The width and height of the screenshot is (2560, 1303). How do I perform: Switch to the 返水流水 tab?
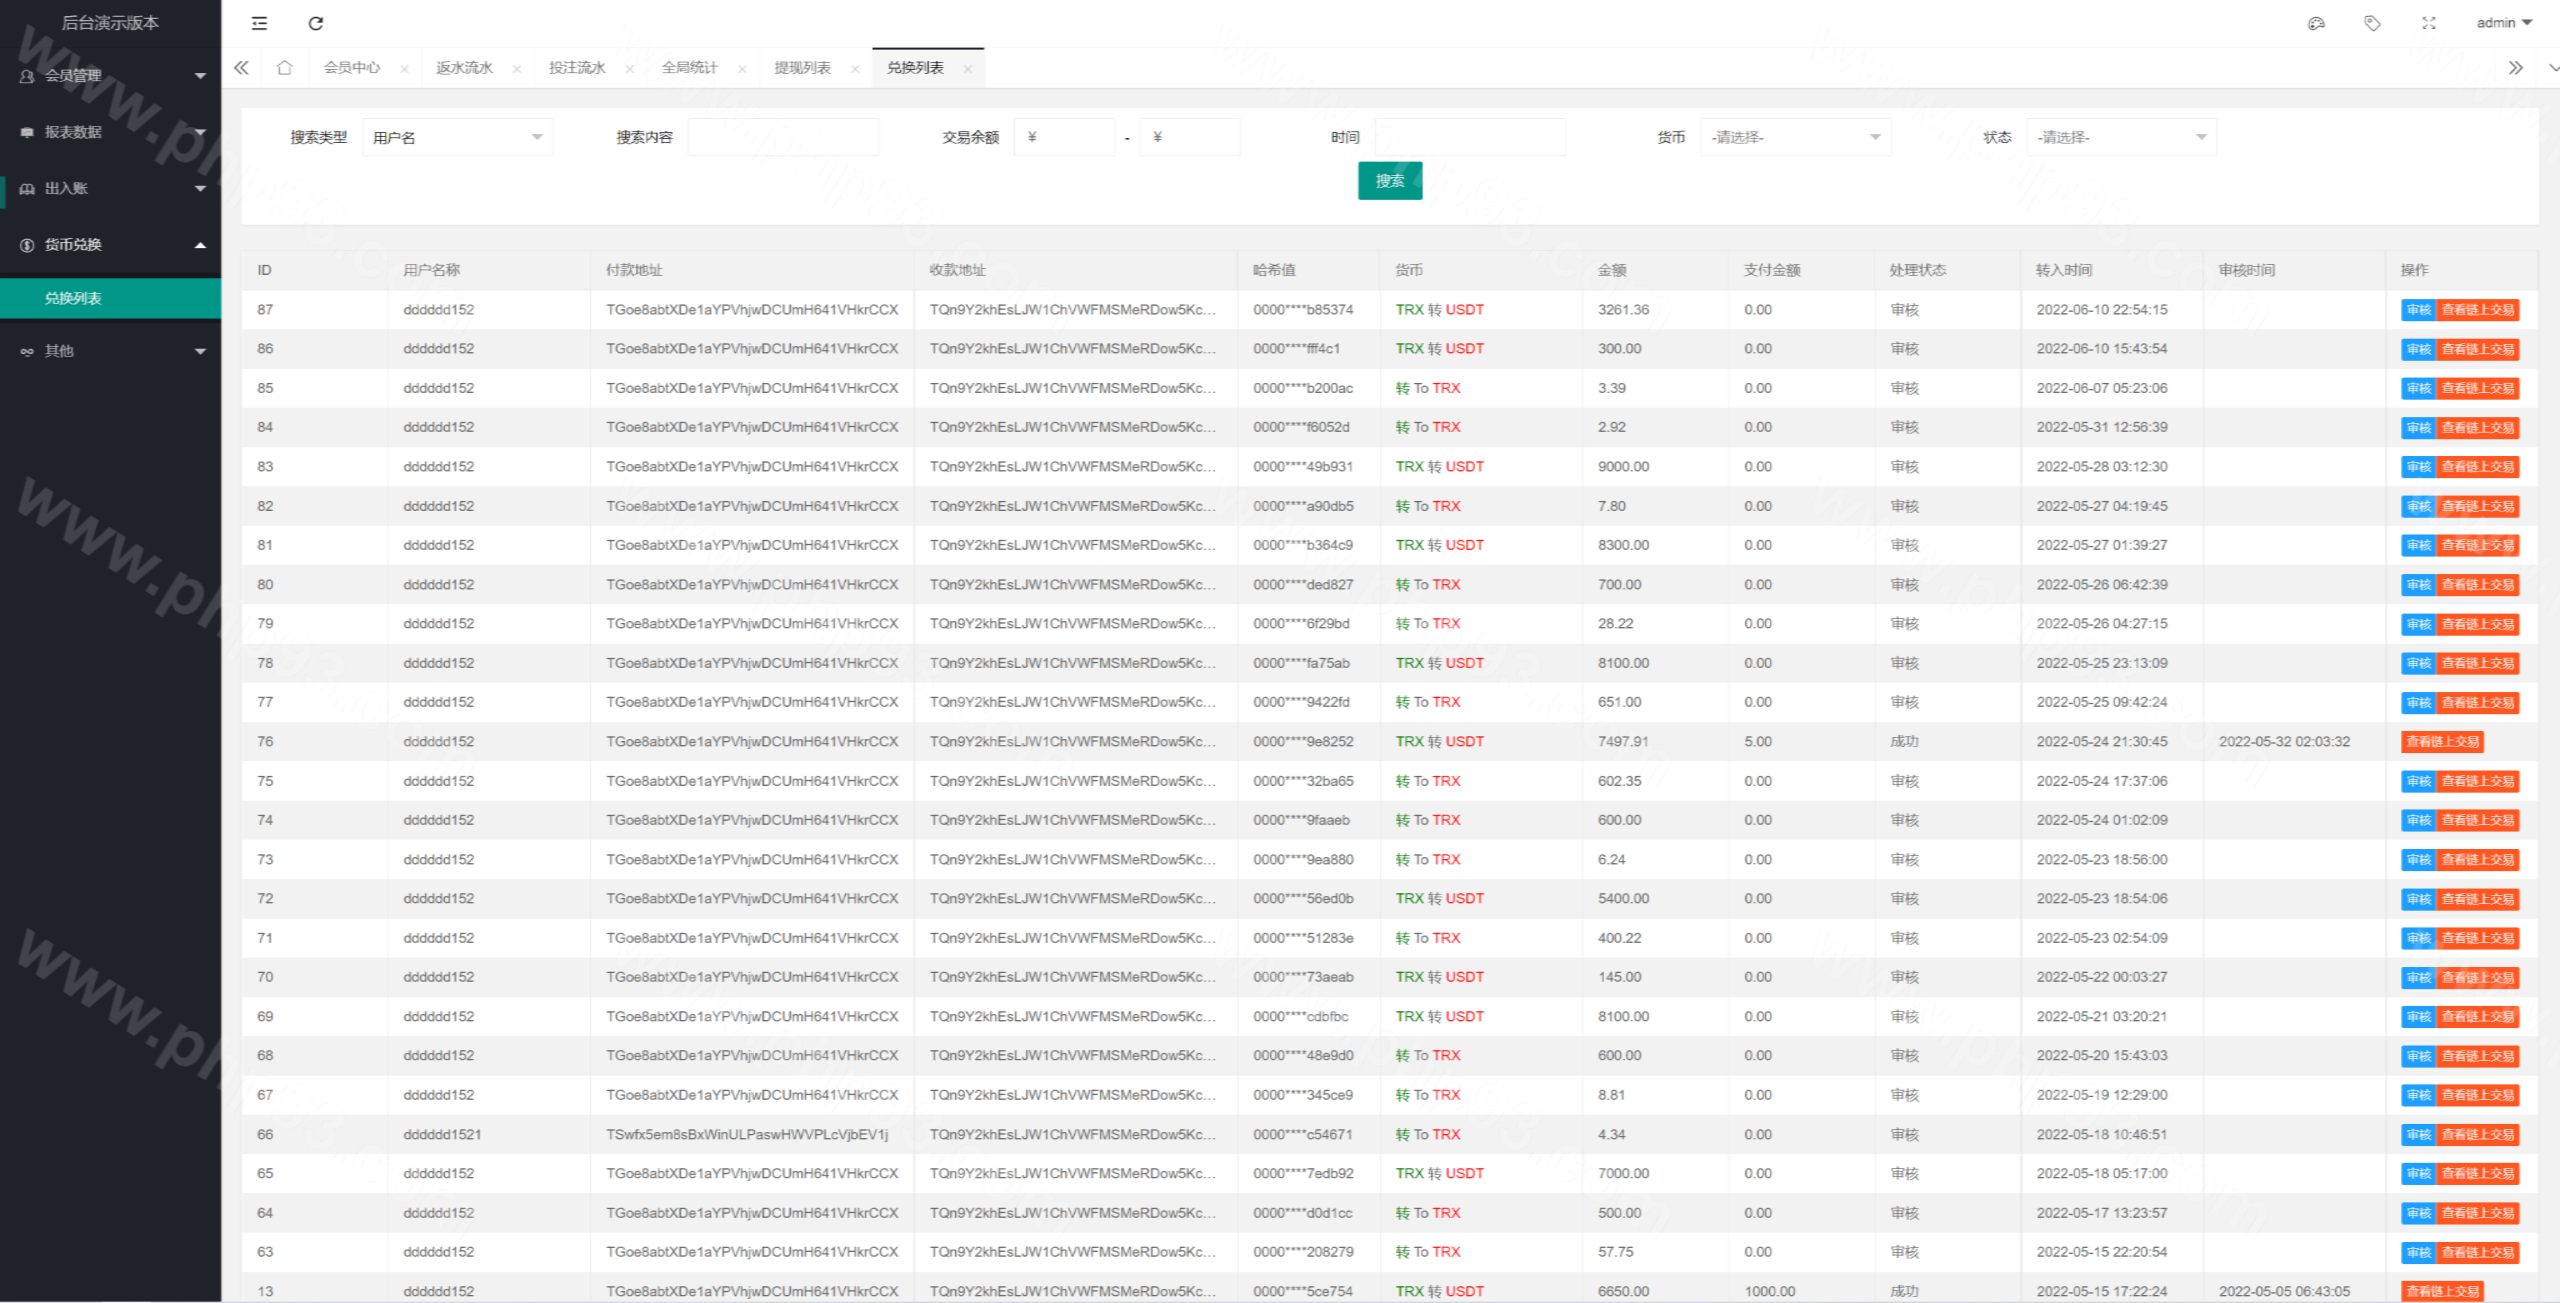point(465,68)
